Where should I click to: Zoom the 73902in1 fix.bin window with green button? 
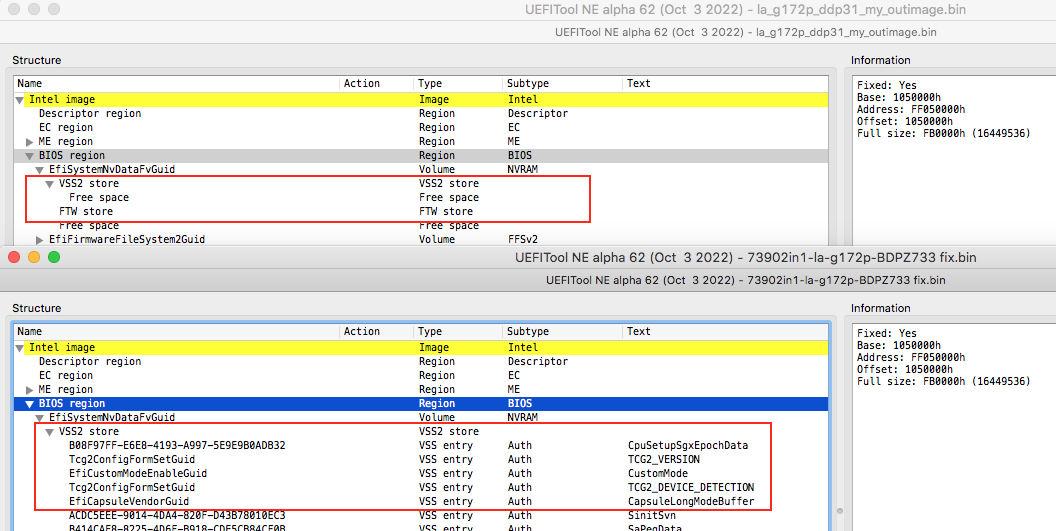[x=54, y=257]
